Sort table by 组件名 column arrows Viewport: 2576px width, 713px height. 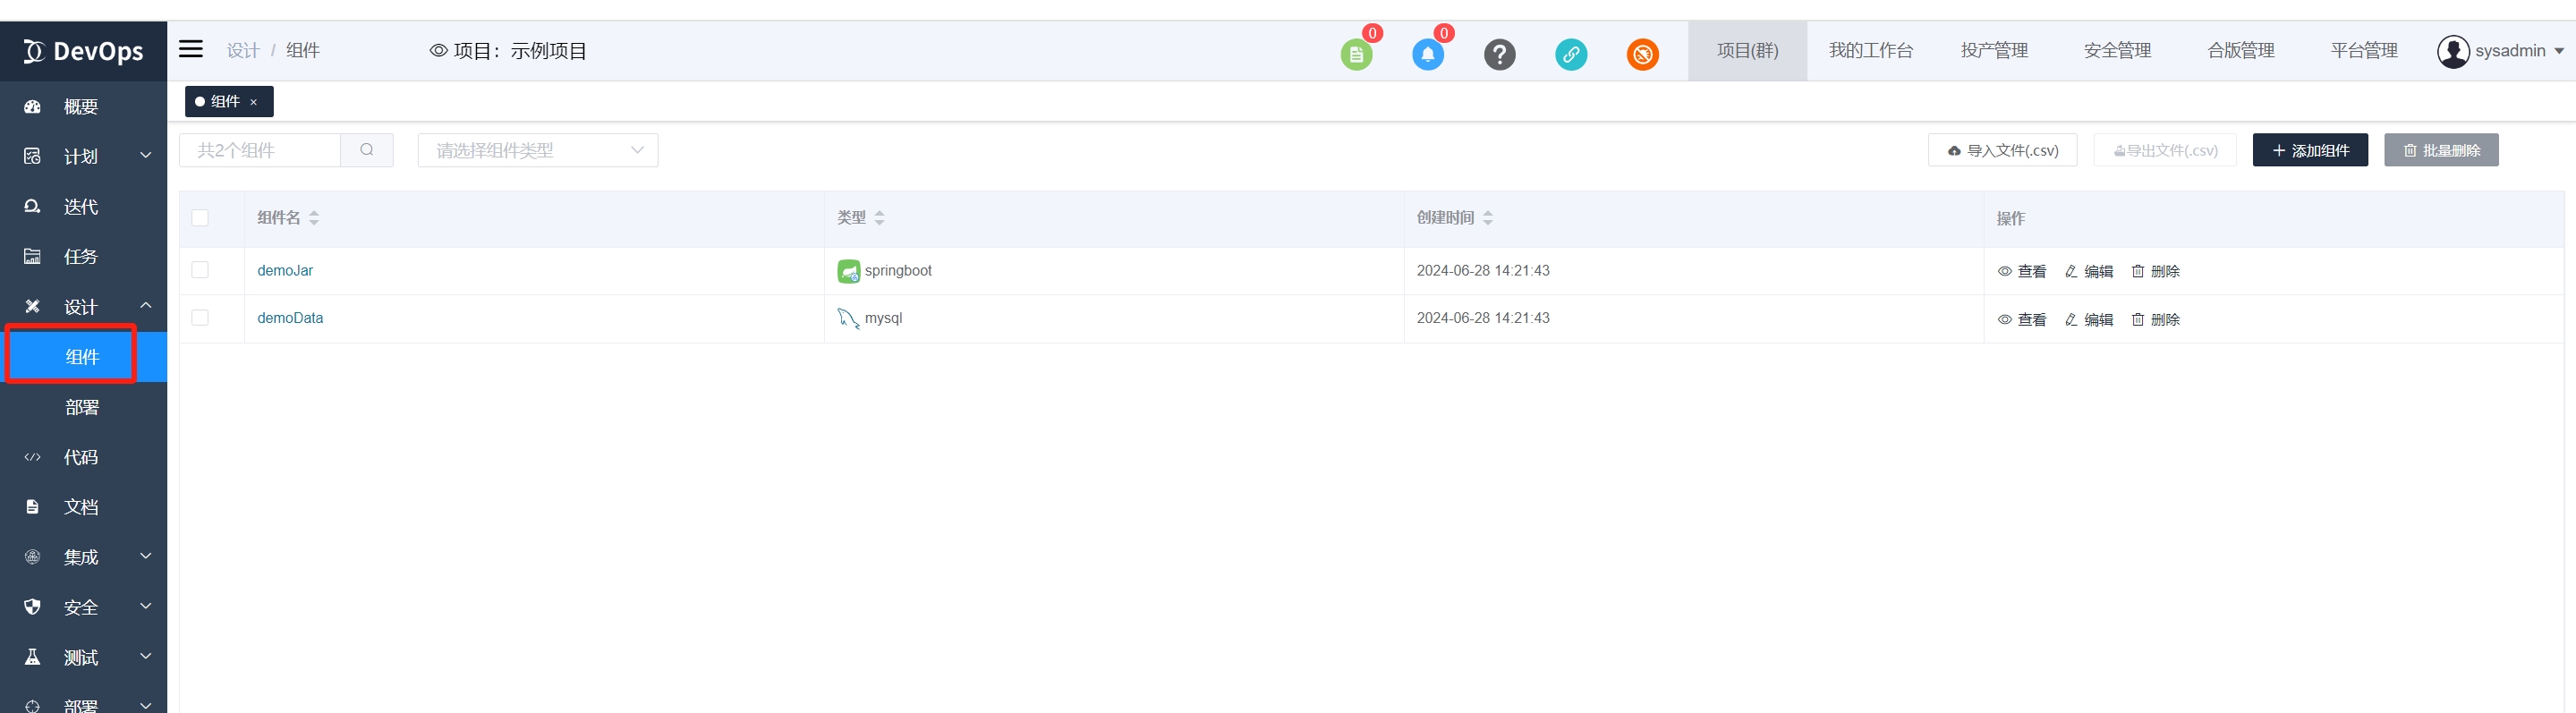[x=314, y=218]
